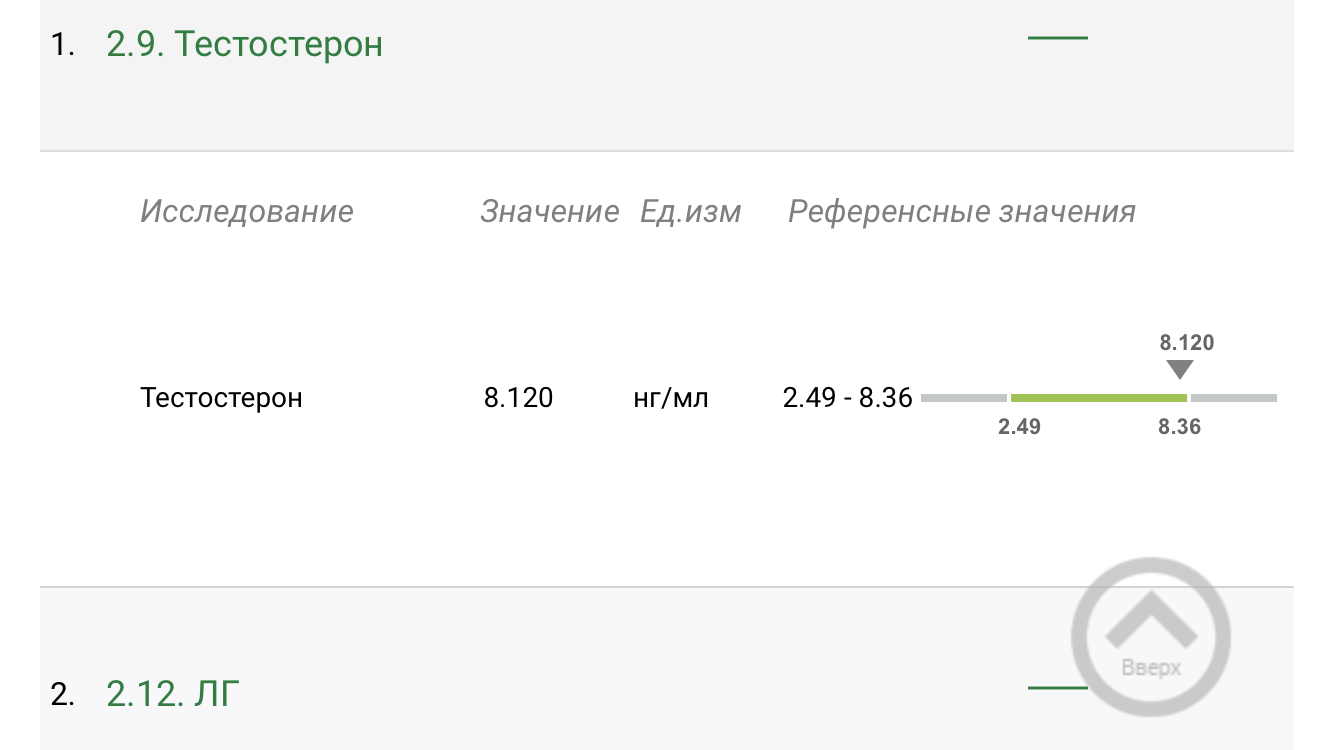The image size is (1334, 750).
Task: Click the 2.49 - 8.36 reference range text
Action: click(x=847, y=398)
